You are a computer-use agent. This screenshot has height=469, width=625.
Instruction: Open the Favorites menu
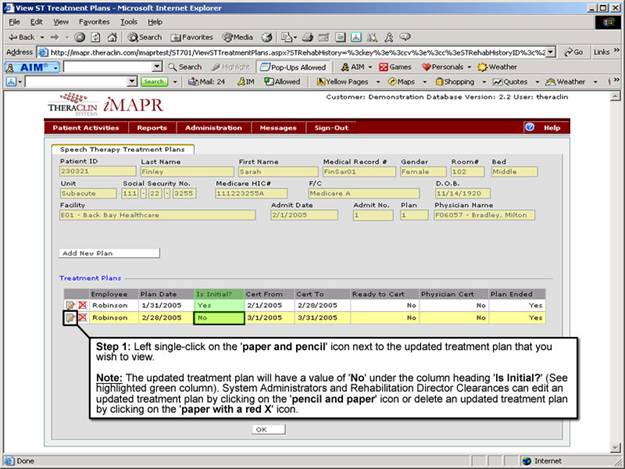pyautogui.click(x=94, y=22)
